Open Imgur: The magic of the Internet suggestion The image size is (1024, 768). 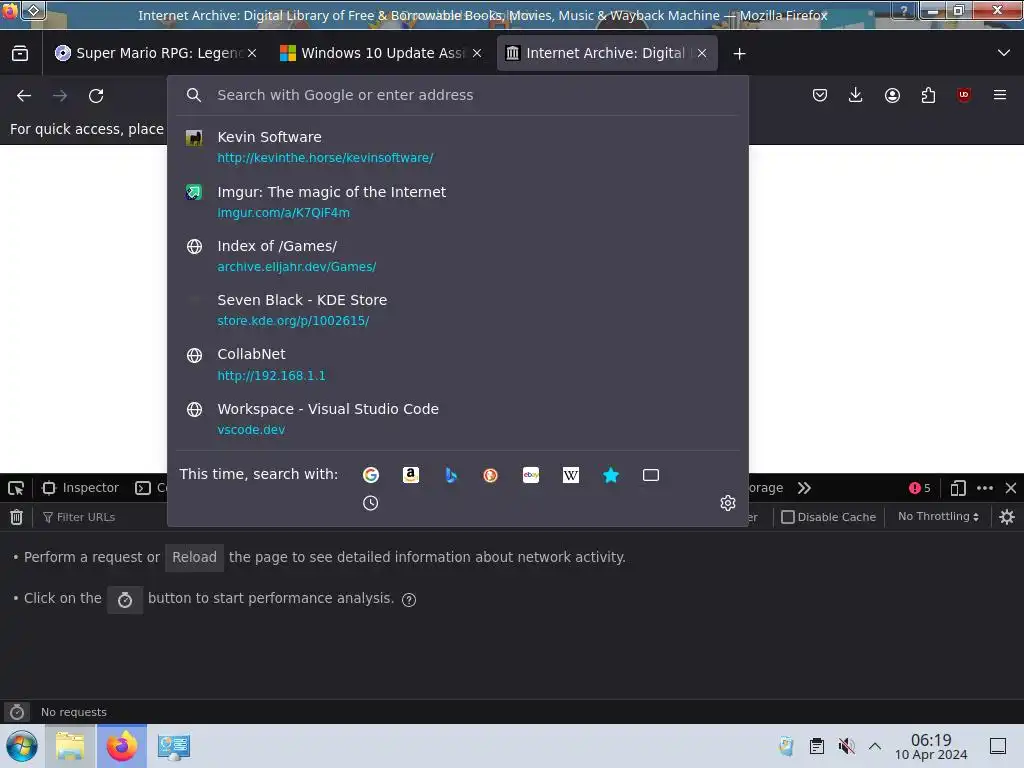(458, 201)
